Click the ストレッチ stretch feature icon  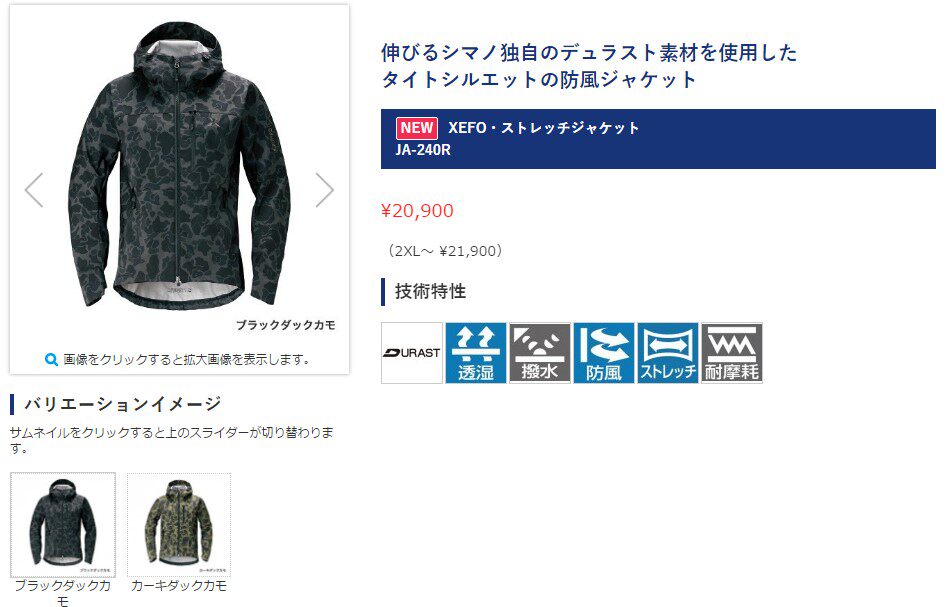tap(668, 353)
